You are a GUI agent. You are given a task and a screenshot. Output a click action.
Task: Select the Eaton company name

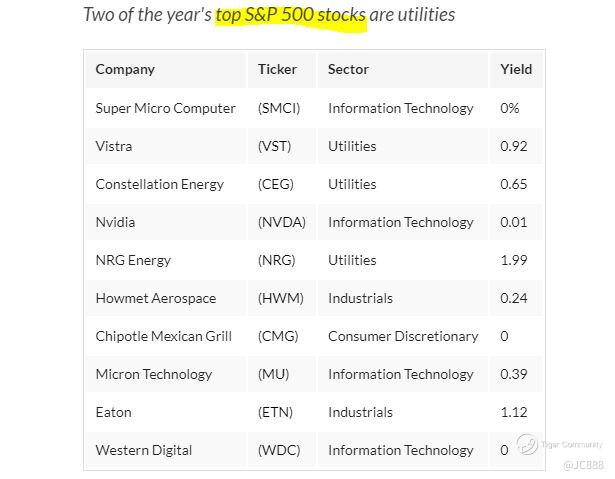(113, 412)
